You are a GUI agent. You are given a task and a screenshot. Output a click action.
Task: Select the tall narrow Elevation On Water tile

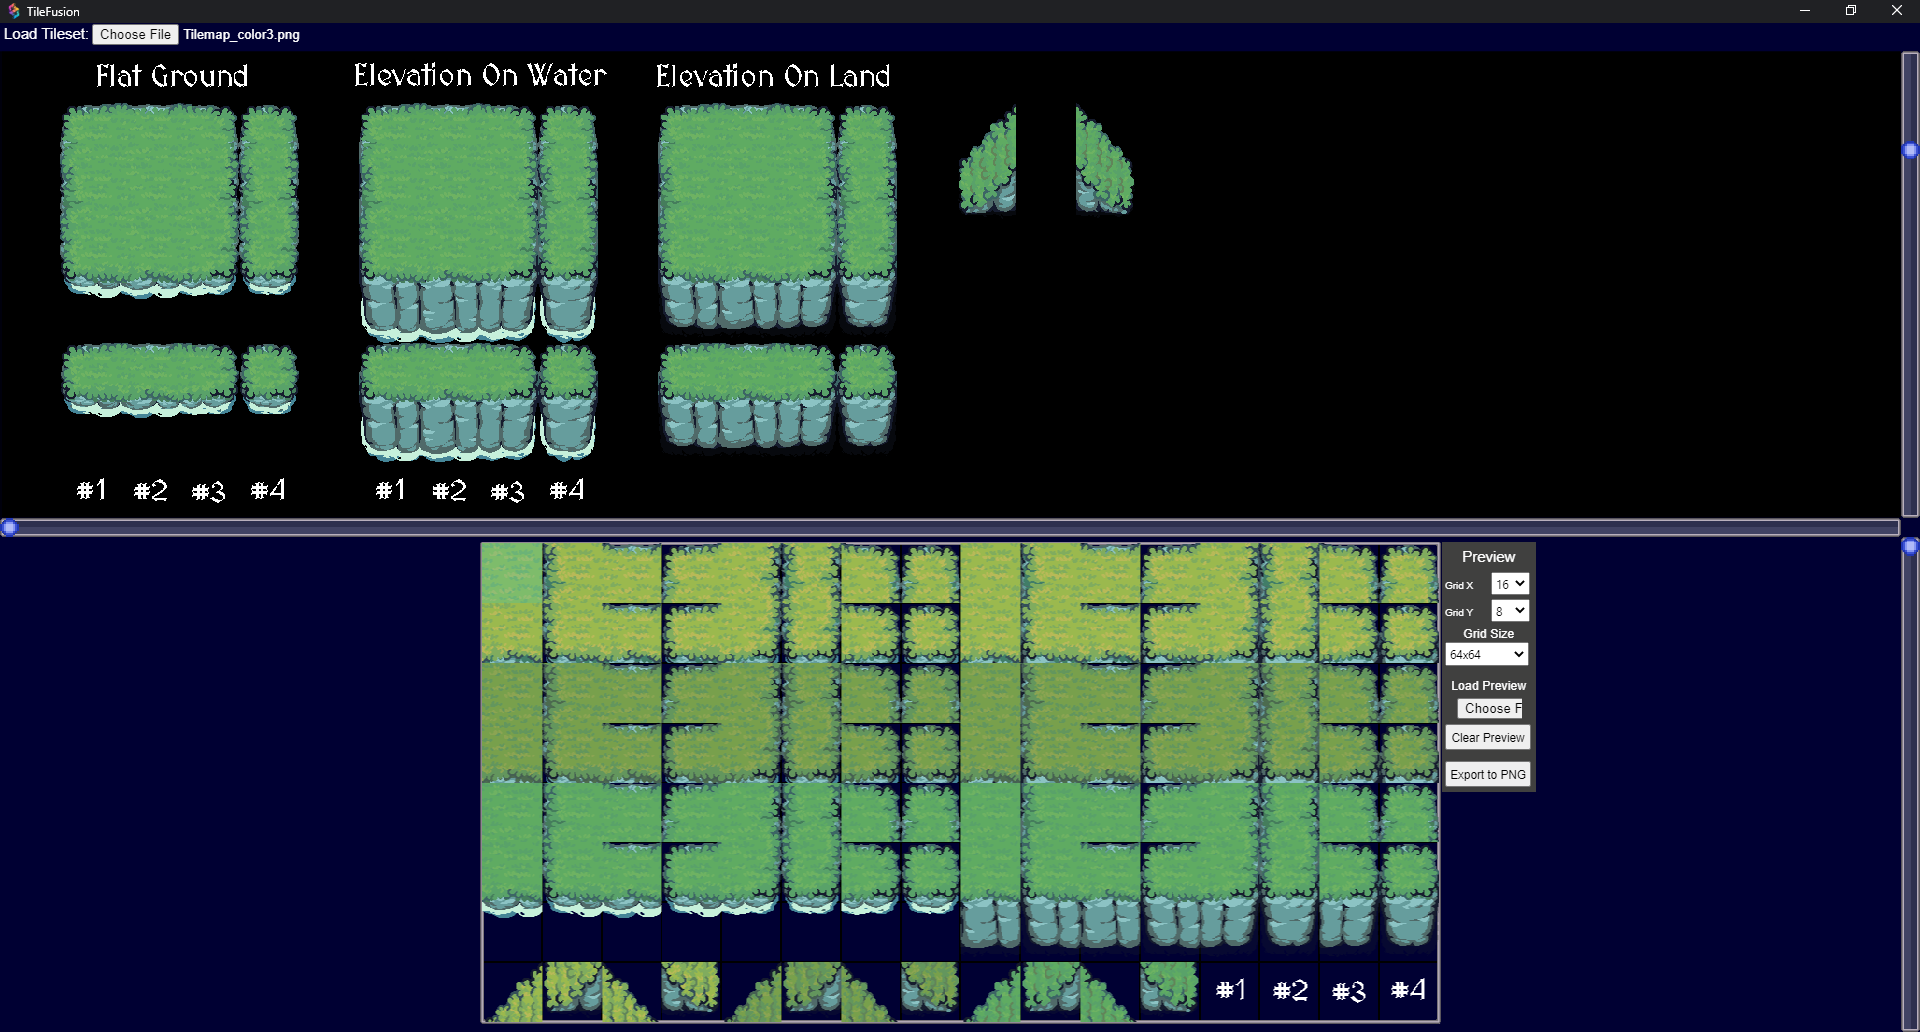568,223
